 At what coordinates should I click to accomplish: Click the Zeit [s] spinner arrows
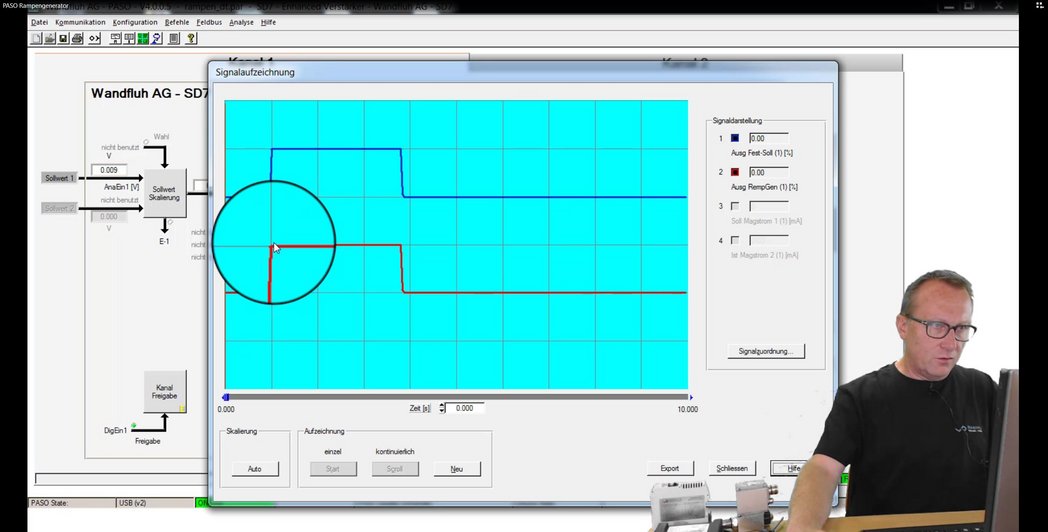click(441, 408)
